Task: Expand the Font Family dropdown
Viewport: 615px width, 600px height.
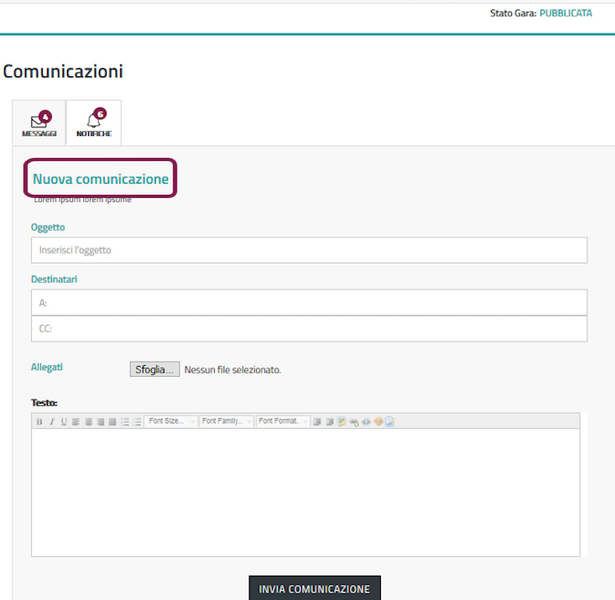Action: tap(227, 422)
